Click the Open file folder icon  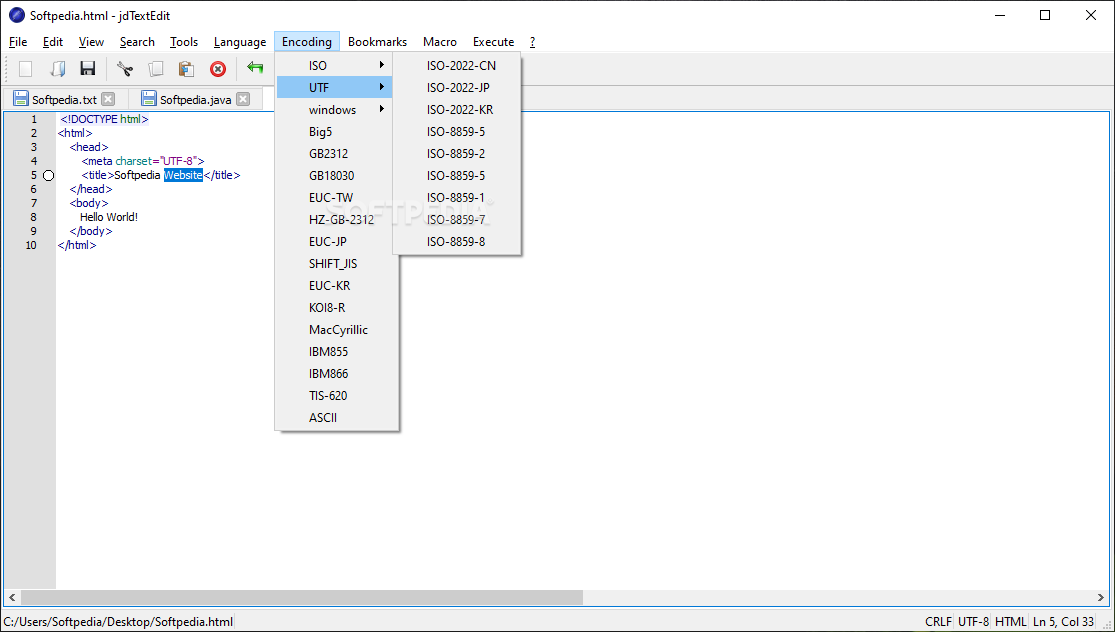pyautogui.click(x=57, y=68)
